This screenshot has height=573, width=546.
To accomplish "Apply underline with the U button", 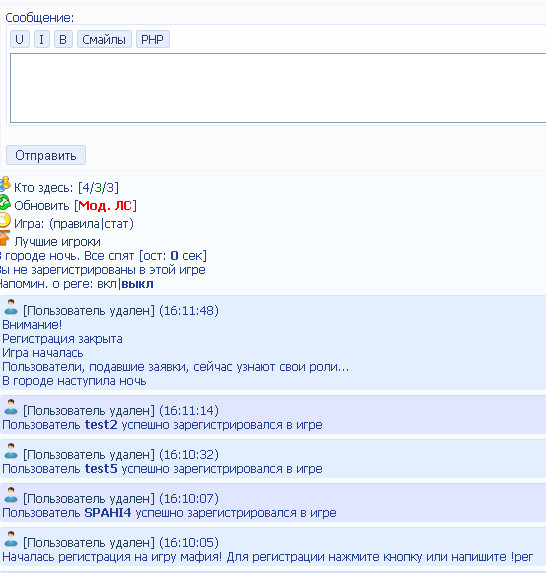I will pos(20,39).
